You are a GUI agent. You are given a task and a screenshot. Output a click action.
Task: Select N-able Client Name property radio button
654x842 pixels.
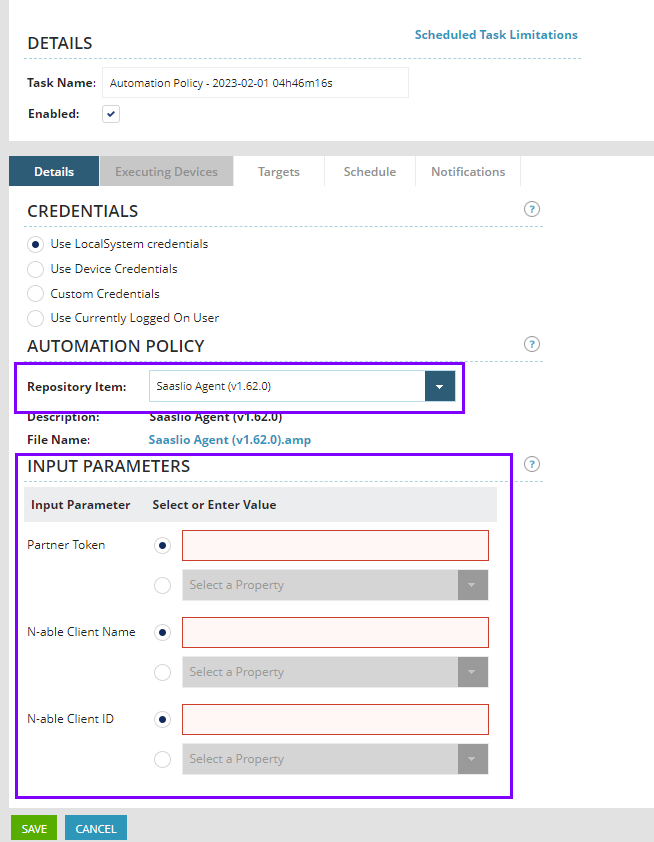162,672
